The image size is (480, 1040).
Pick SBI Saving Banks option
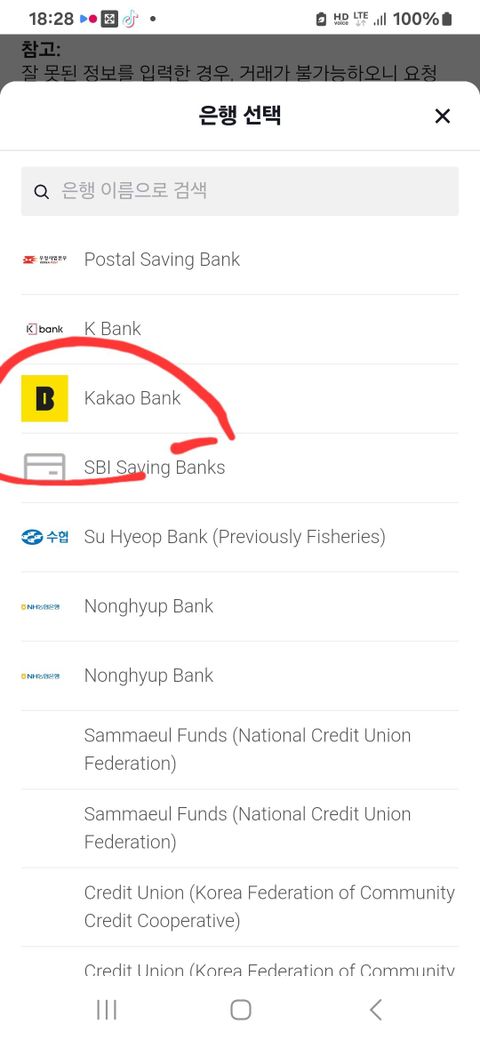click(x=239, y=468)
